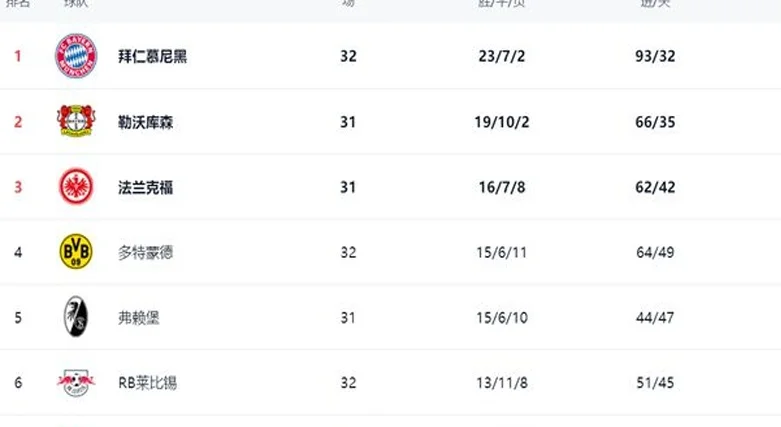Click Dortmund's 64/49 goals figure
Viewport: 781px width, 427px height.
click(x=655, y=253)
